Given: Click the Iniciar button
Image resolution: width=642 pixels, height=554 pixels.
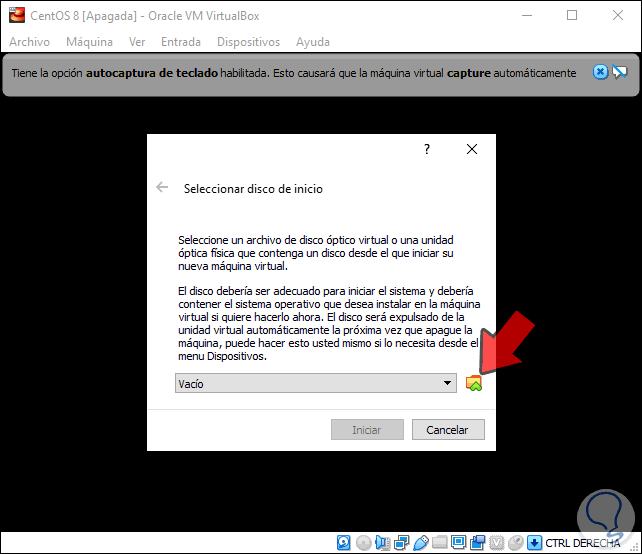Looking at the screenshot, I should (367, 430).
